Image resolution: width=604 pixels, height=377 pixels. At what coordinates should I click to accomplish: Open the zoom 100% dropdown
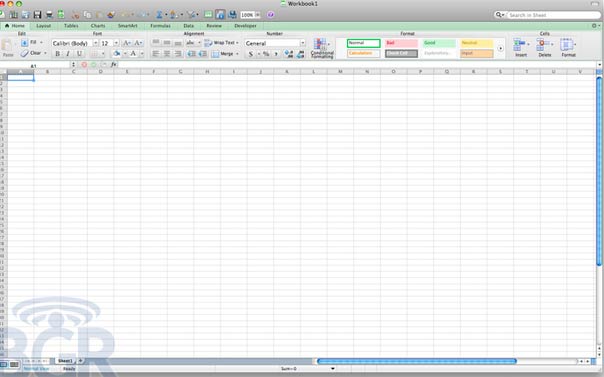(x=258, y=15)
